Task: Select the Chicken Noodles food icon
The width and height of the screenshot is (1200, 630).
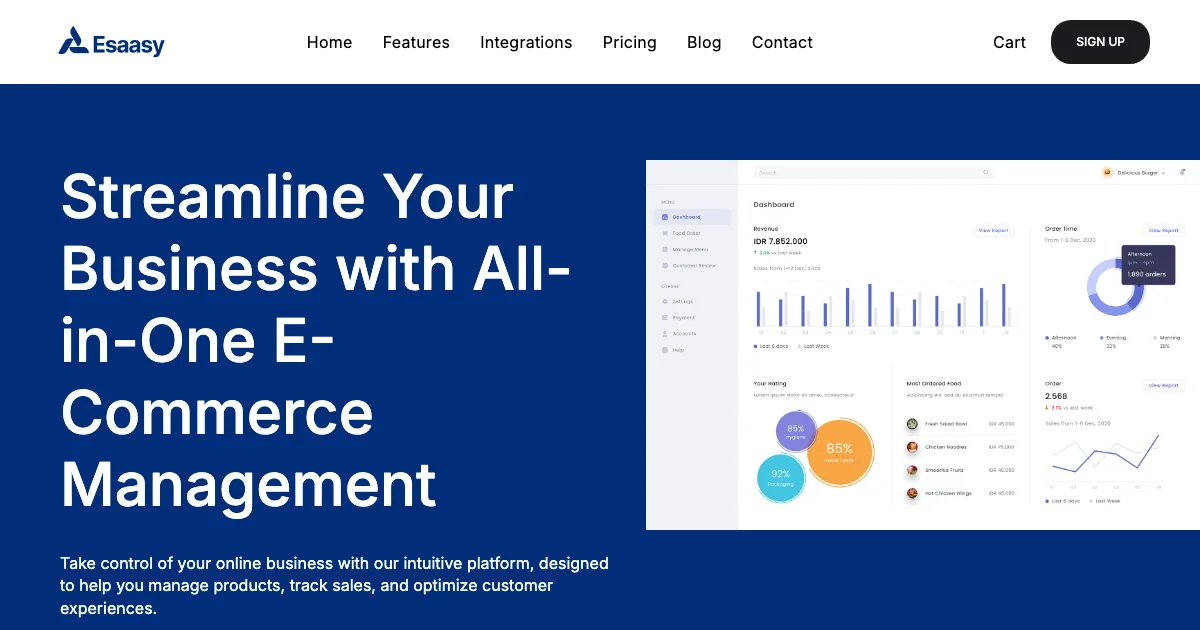Action: point(912,447)
